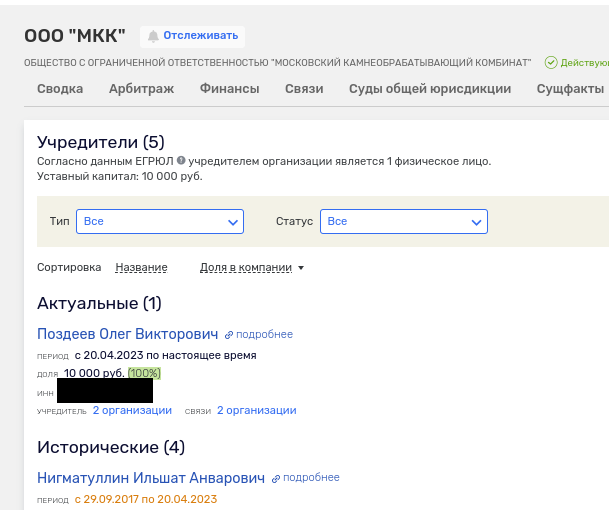Click the Актуальные (1) heading

tap(99, 303)
